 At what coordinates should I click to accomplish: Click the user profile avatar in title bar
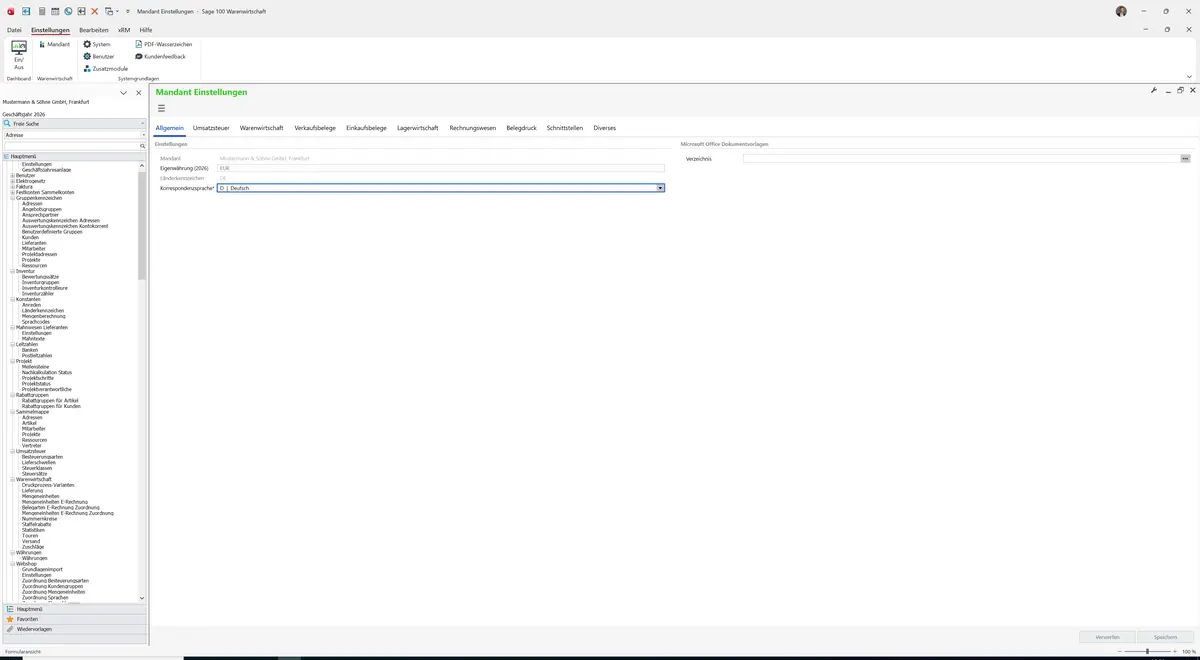click(x=1121, y=11)
